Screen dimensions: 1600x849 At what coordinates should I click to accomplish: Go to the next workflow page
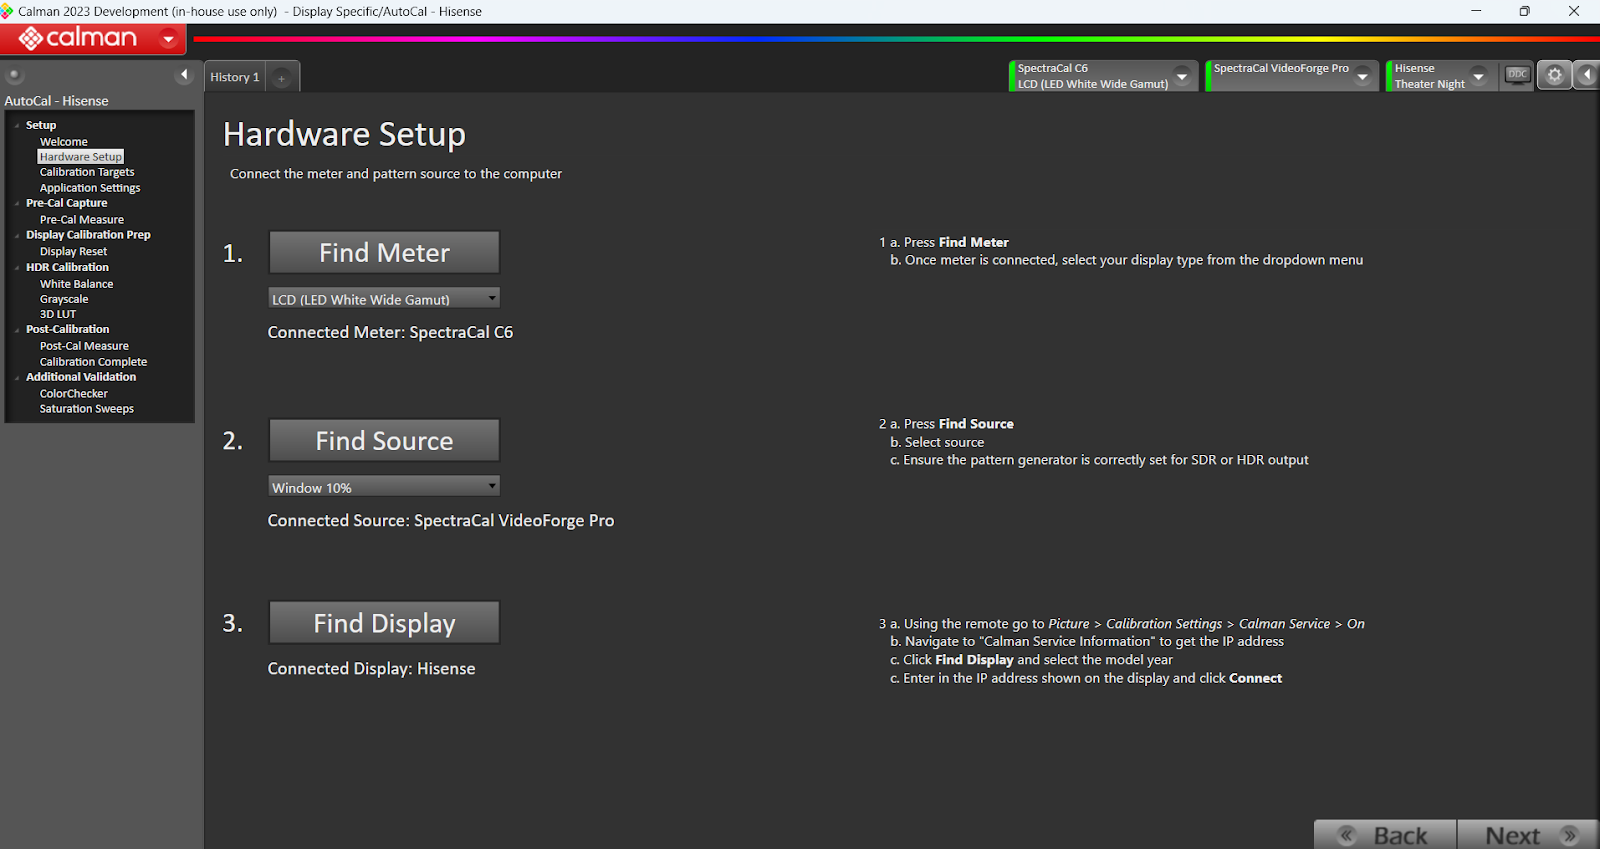tap(1528, 835)
